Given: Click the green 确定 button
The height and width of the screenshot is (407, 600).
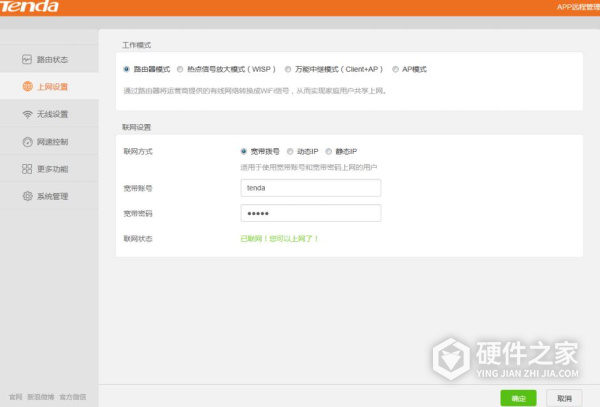Looking at the screenshot, I should tap(518, 398).
